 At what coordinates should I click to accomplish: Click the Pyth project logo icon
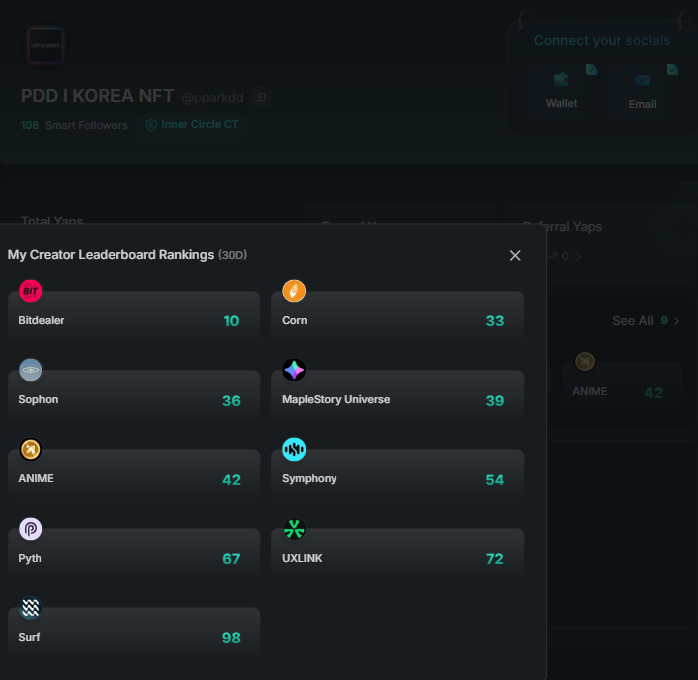click(30, 529)
